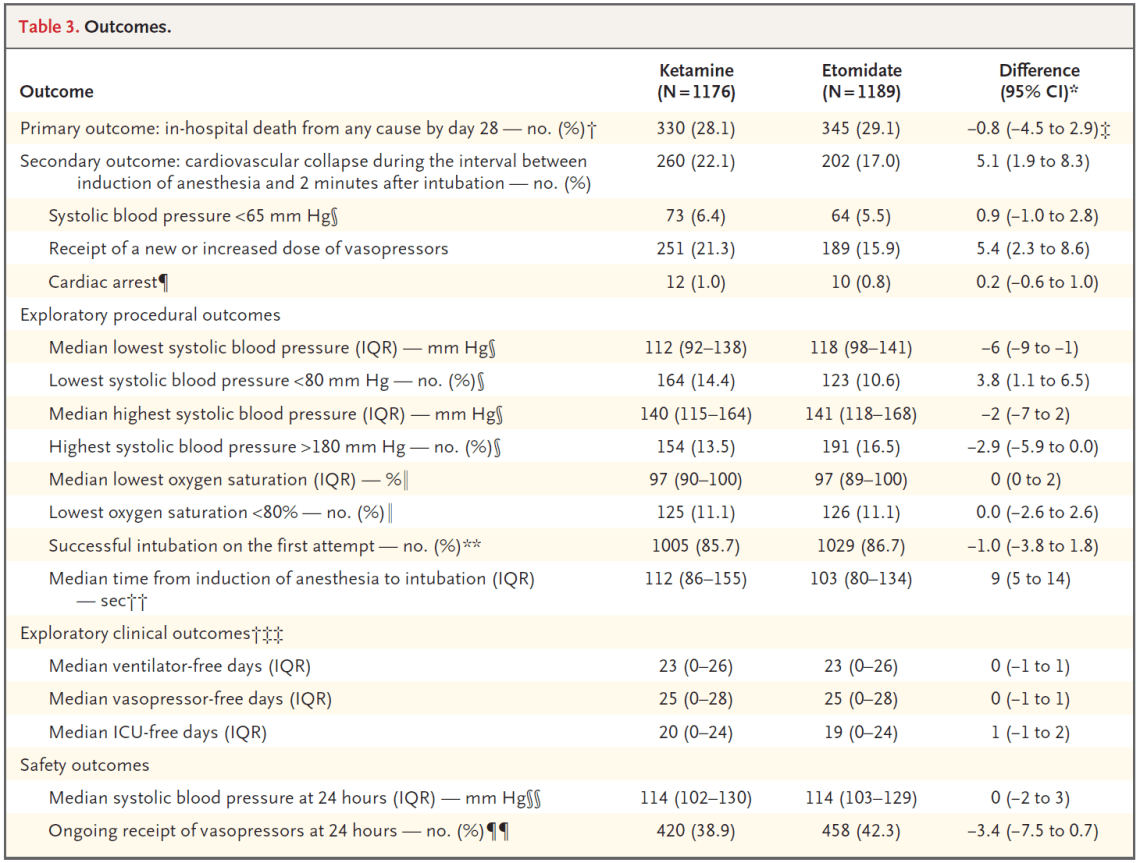
Task: Select the Ketamine column header
Action: point(696,81)
